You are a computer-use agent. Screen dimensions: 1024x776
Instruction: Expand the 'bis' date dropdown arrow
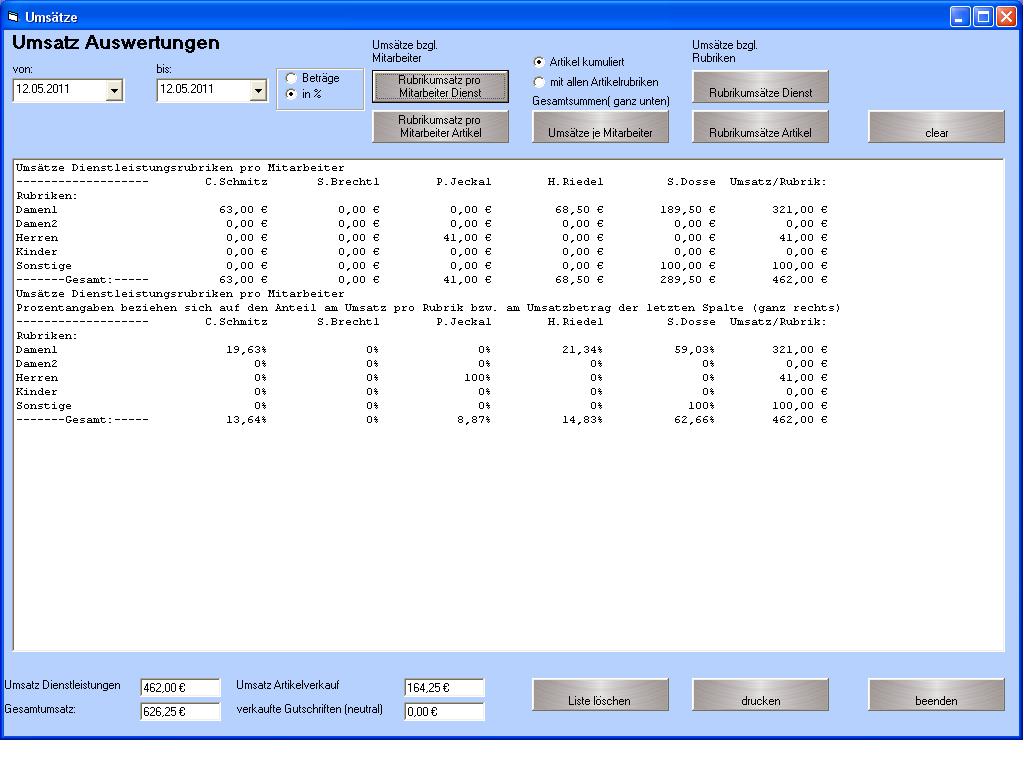coord(258,91)
